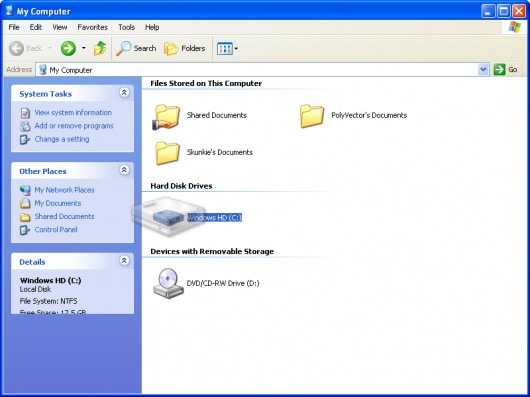Select Skunkie's Documents folder icon

tap(167, 153)
